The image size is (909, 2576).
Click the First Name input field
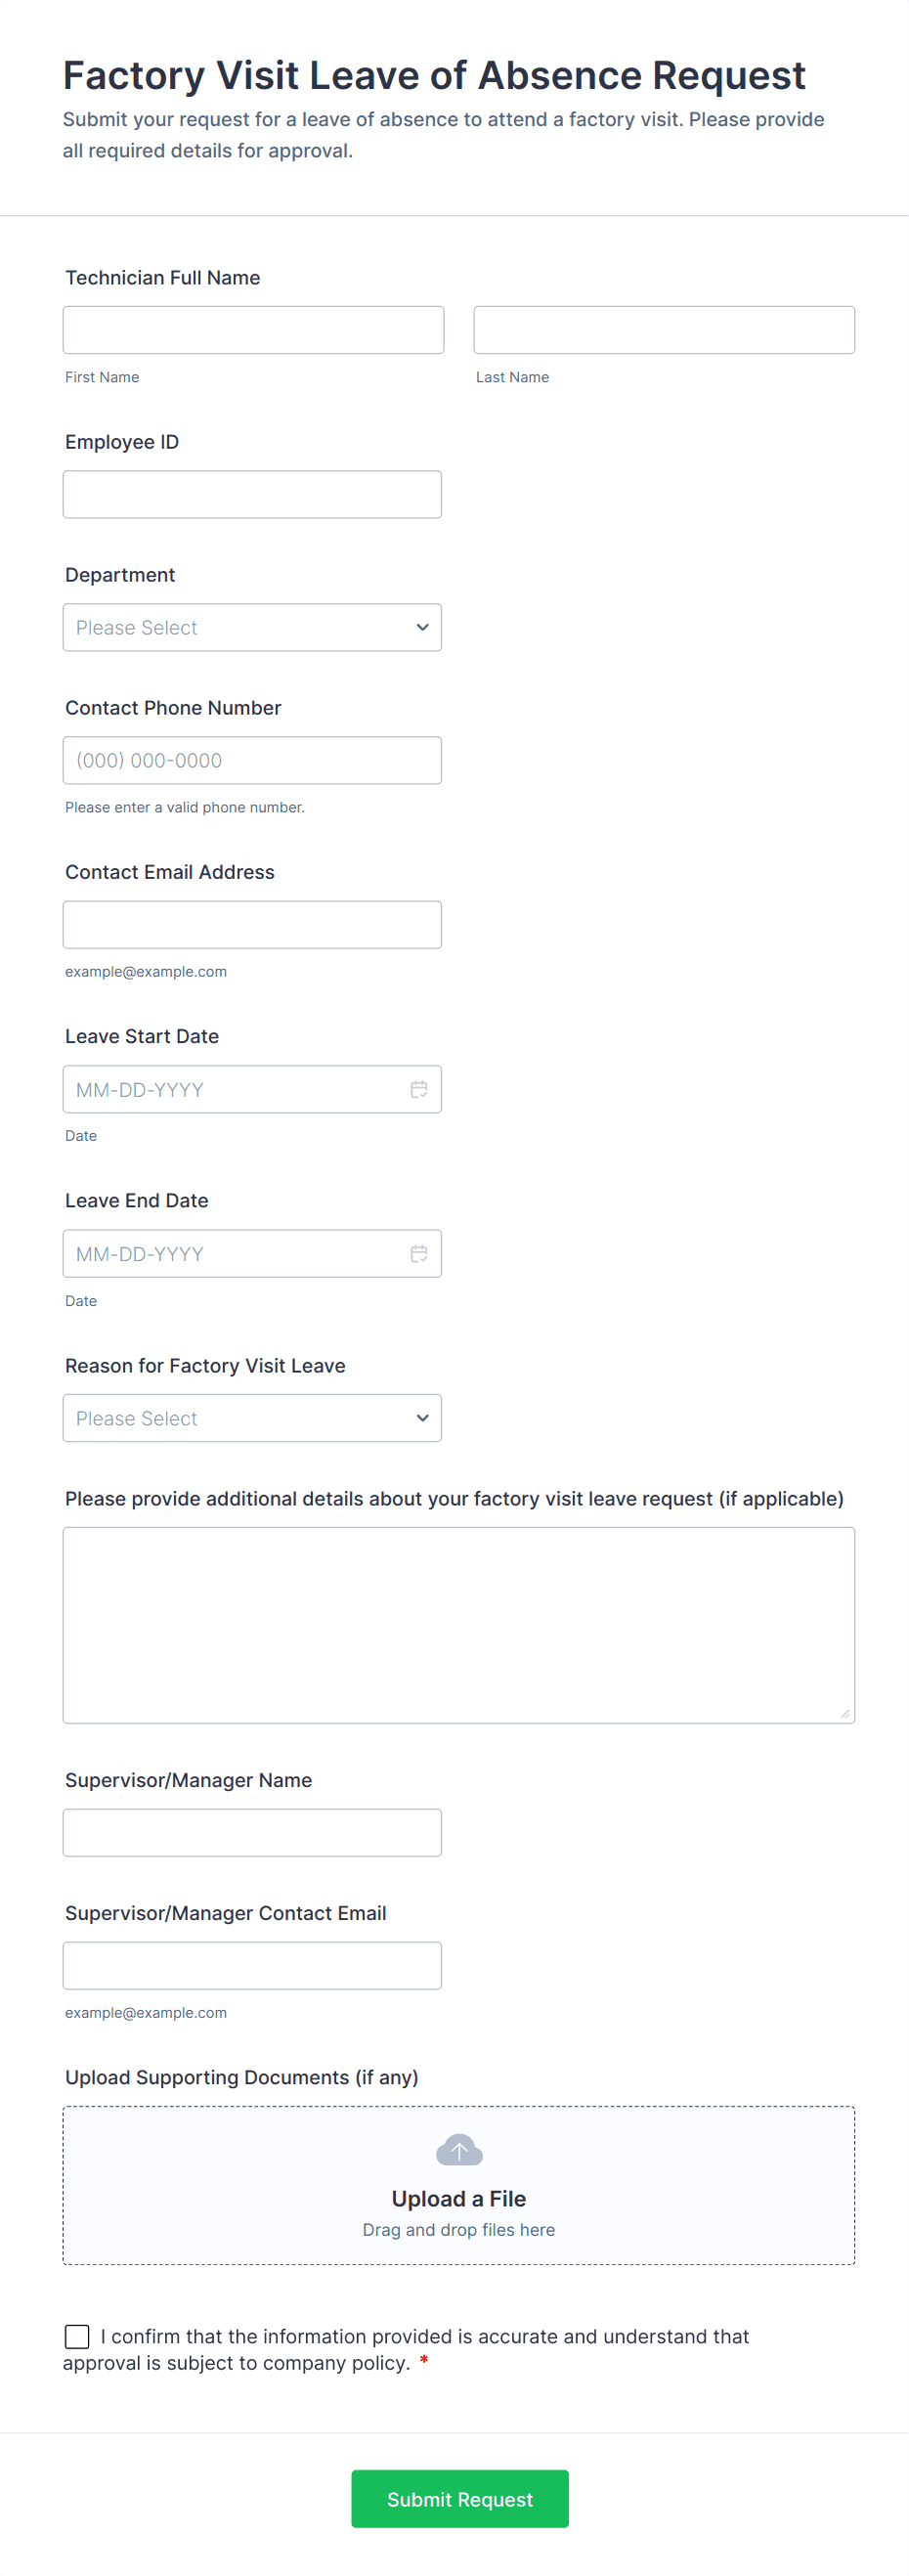(x=253, y=330)
